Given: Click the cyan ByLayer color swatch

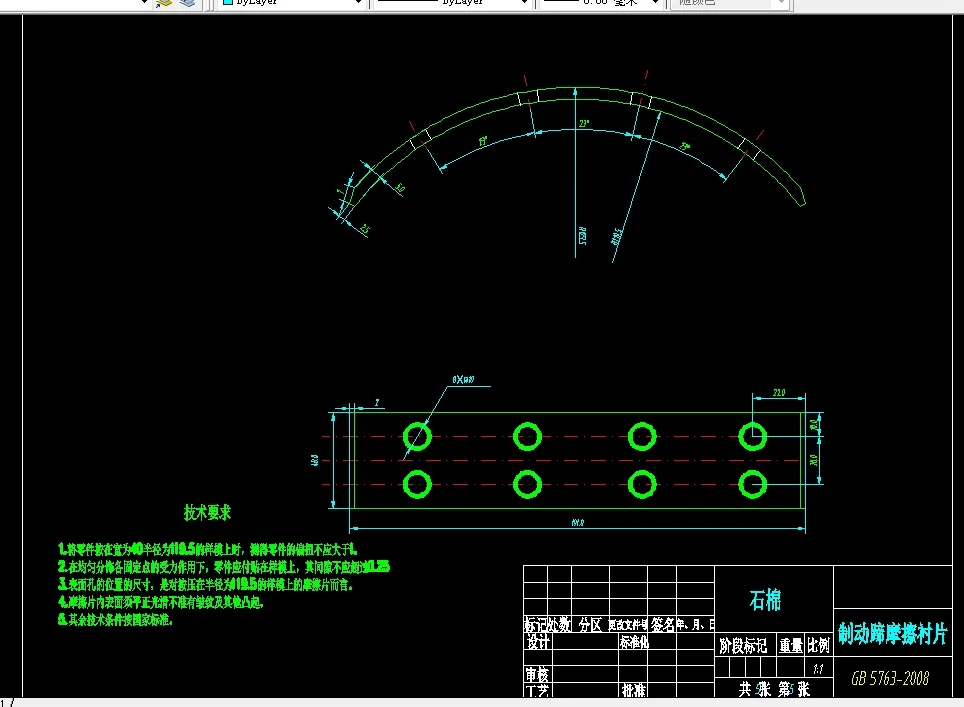Looking at the screenshot, I should 228,2.
